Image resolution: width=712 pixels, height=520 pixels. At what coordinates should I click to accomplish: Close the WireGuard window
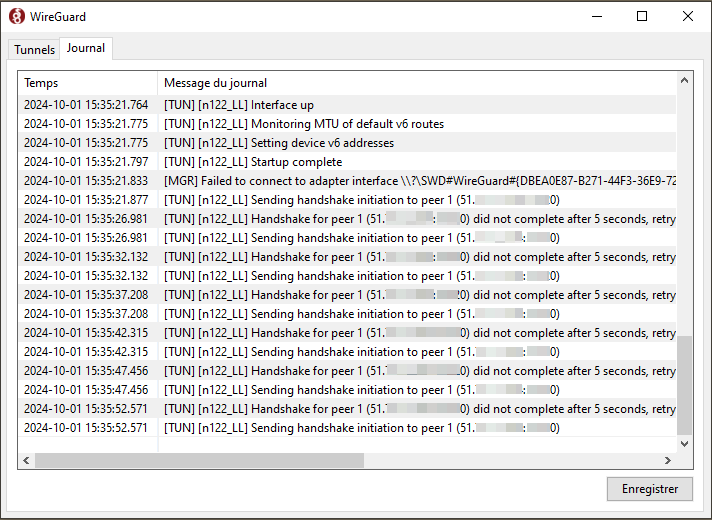[688, 16]
